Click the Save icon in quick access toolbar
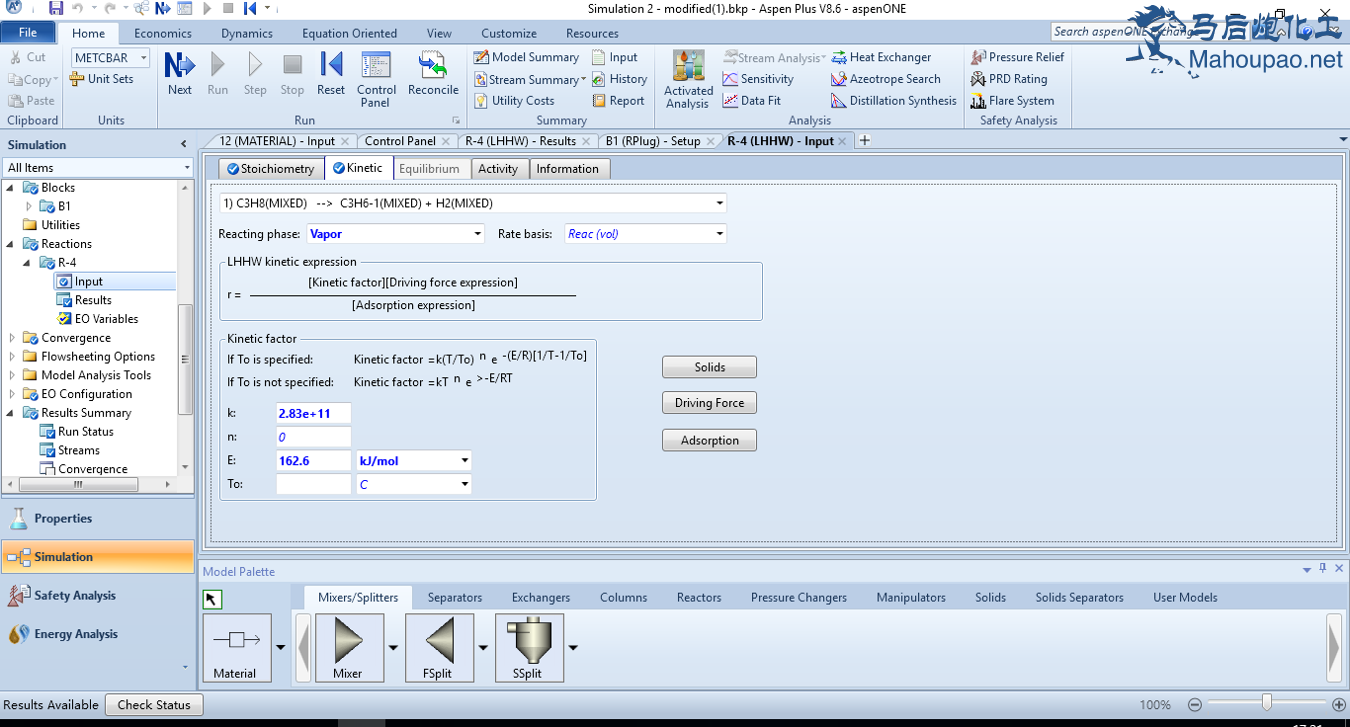 56,8
